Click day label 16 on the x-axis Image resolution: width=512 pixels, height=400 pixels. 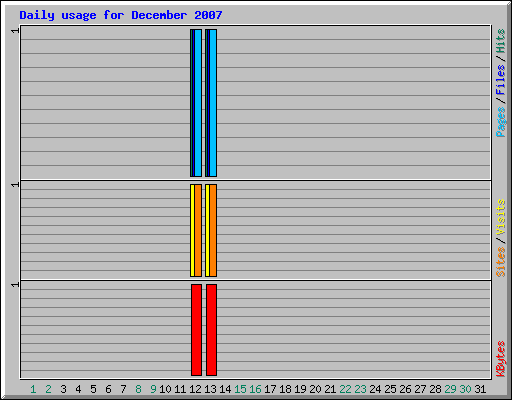(x=255, y=389)
